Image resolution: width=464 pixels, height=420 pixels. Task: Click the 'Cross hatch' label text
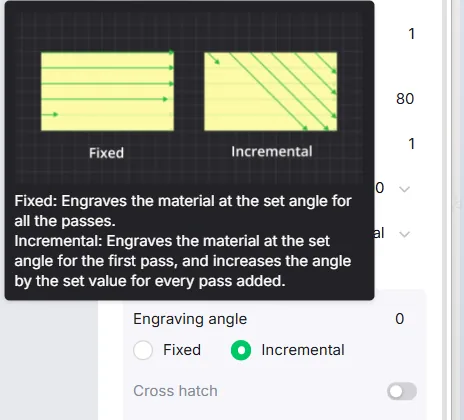175,391
